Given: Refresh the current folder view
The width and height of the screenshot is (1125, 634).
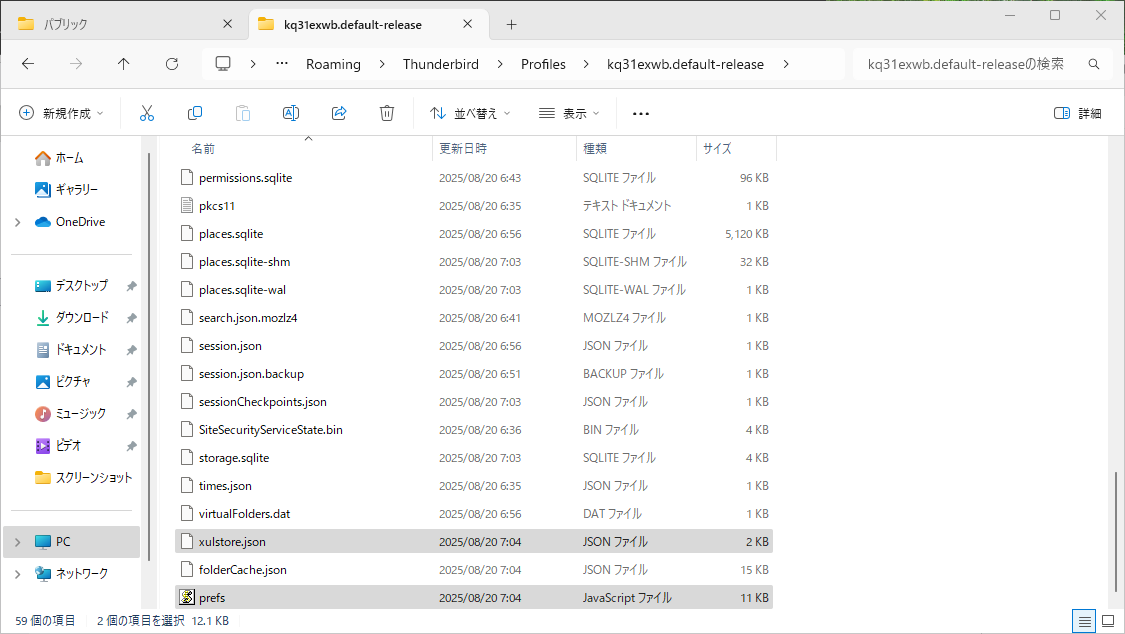Looking at the screenshot, I should pos(172,64).
